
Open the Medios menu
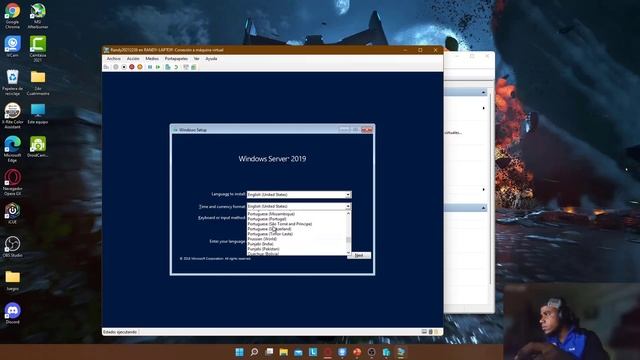click(152, 59)
